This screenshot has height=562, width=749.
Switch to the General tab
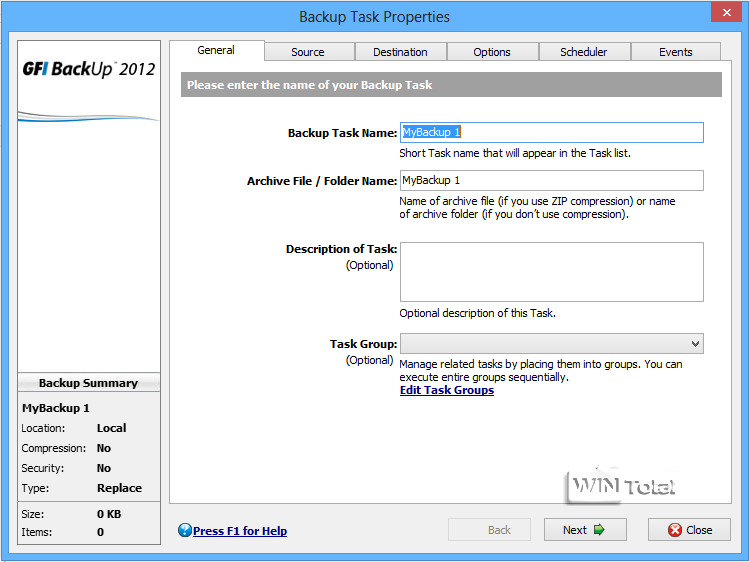coord(216,50)
